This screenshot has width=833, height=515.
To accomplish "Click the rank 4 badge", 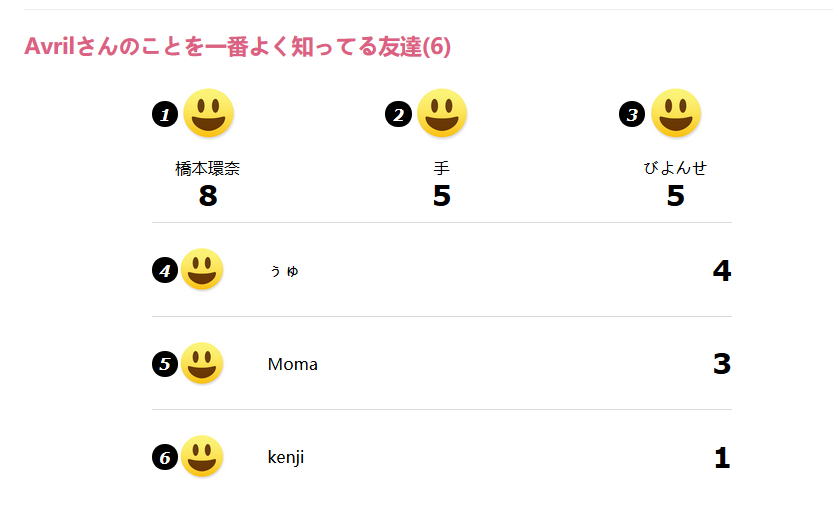I will pyautogui.click(x=165, y=271).
